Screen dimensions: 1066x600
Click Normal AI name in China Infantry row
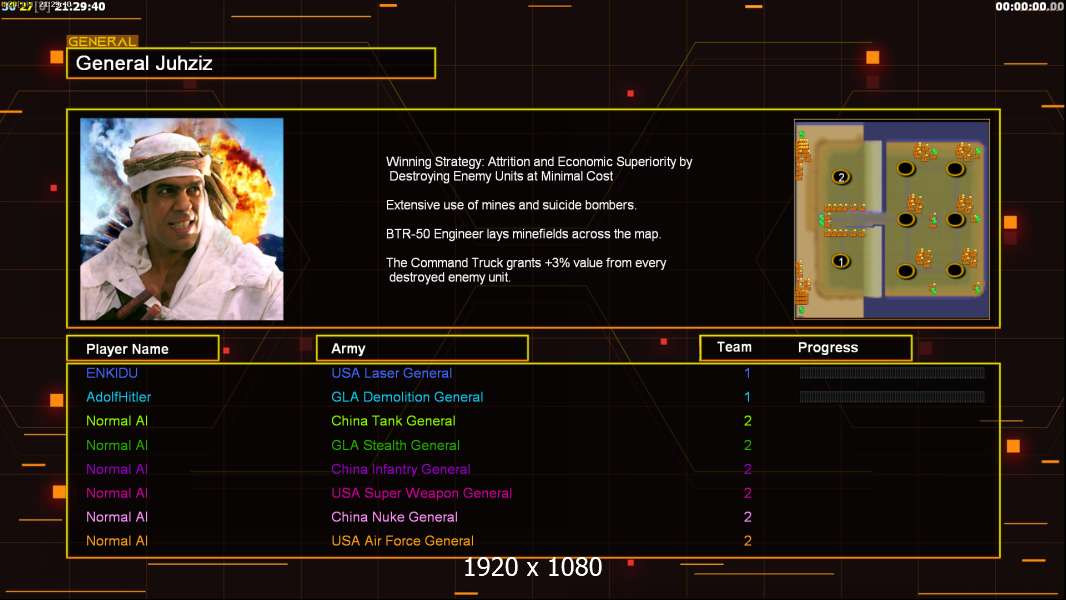tap(117, 470)
